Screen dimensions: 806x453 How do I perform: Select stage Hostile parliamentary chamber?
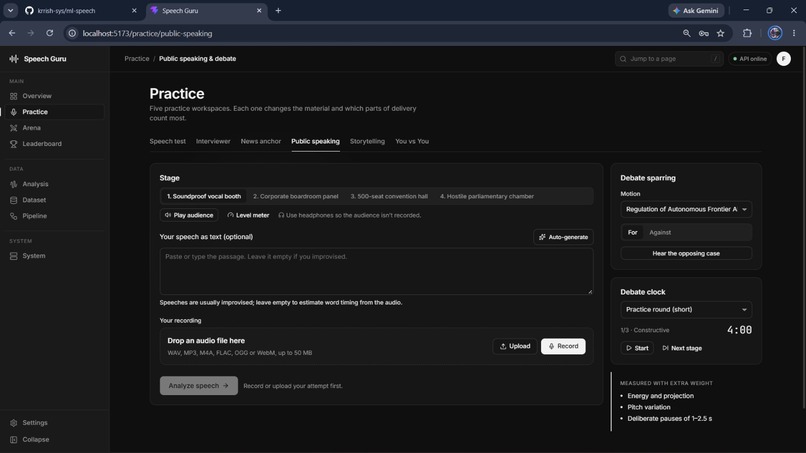(x=487, y=196)
